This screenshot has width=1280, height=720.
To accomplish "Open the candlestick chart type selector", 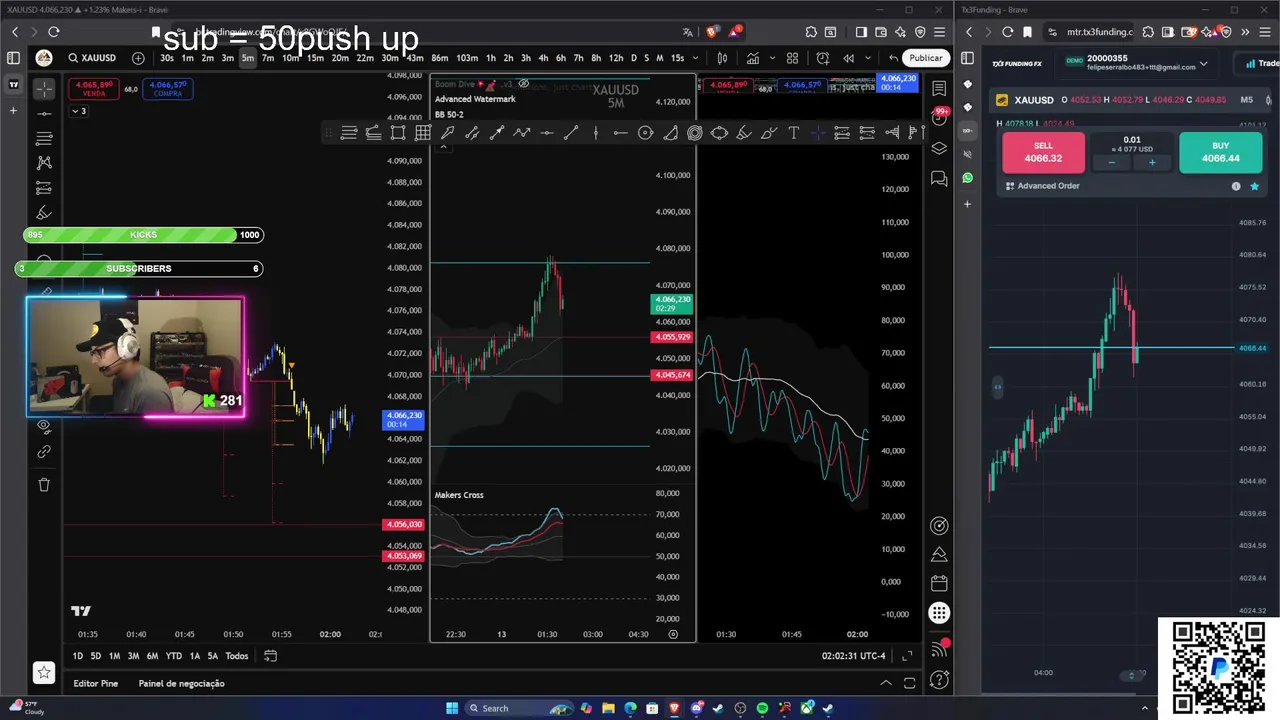I will pyautogui.click(x=720, y=58).
